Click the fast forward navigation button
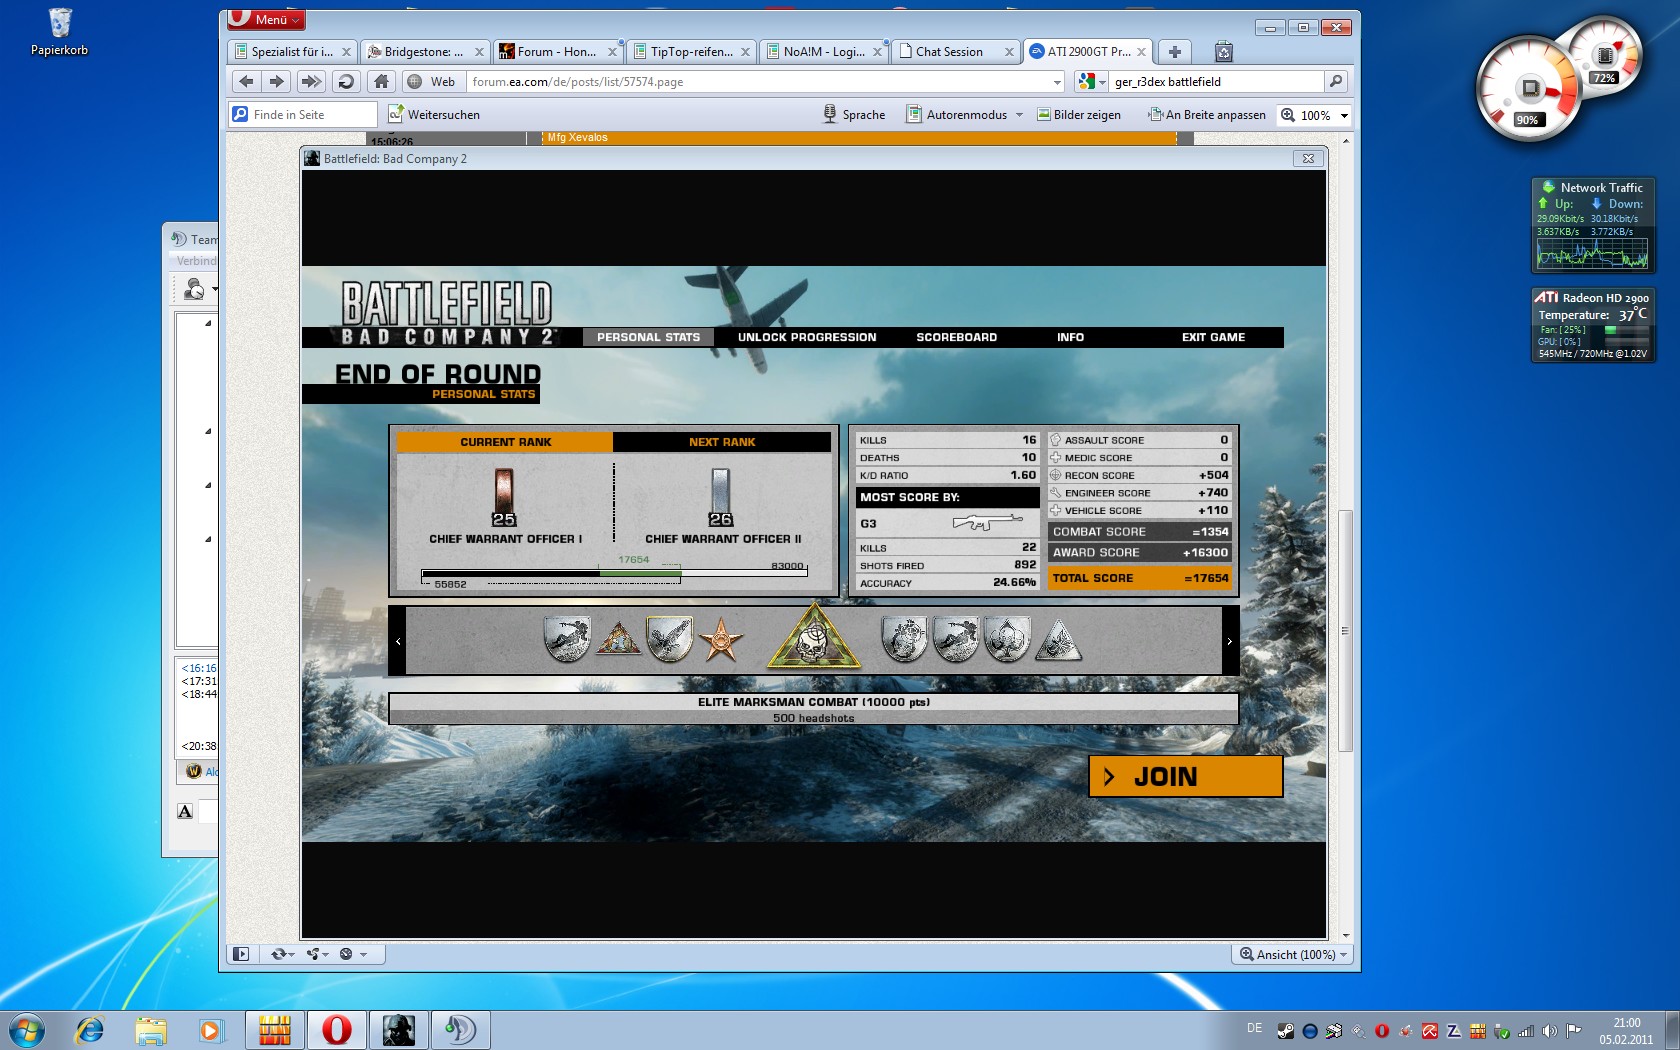This screenshot has height=1050, width=1680. (311, 82)
